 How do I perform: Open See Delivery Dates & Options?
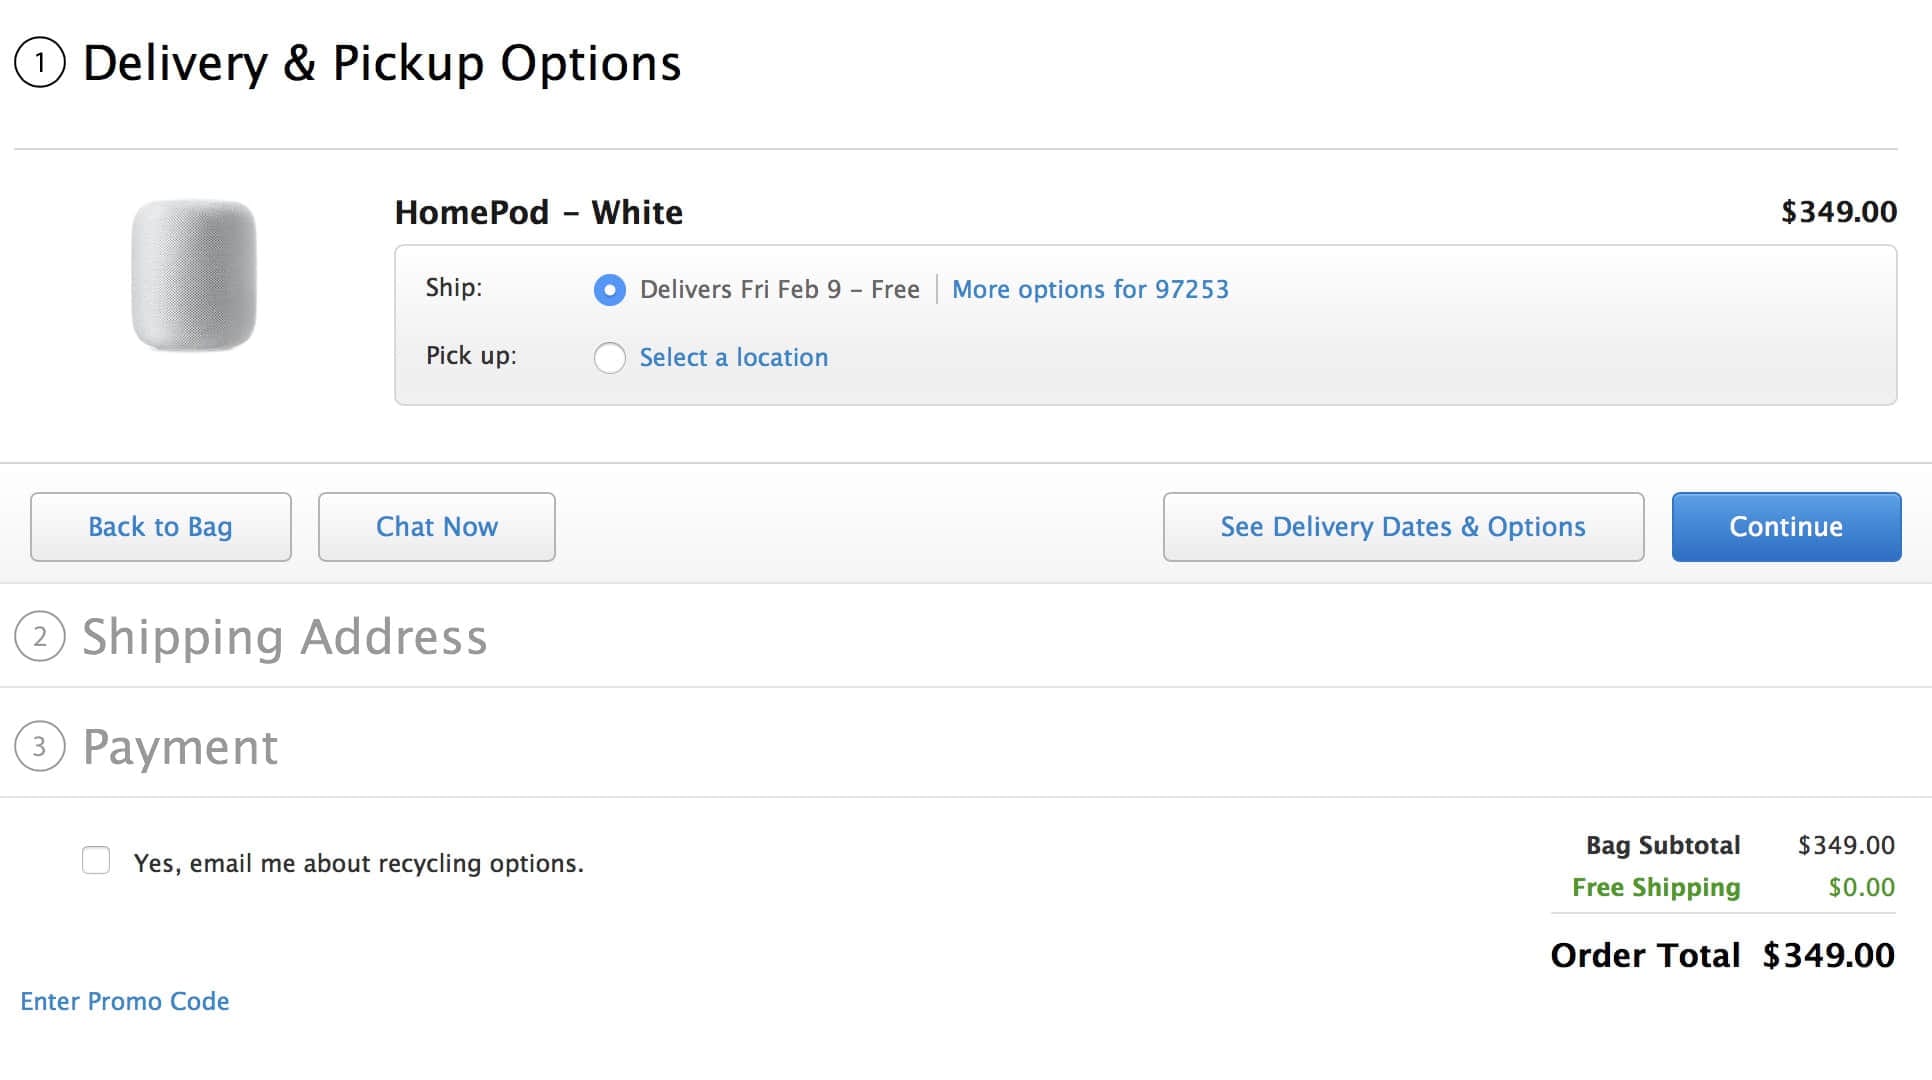tap(1403, 527)
